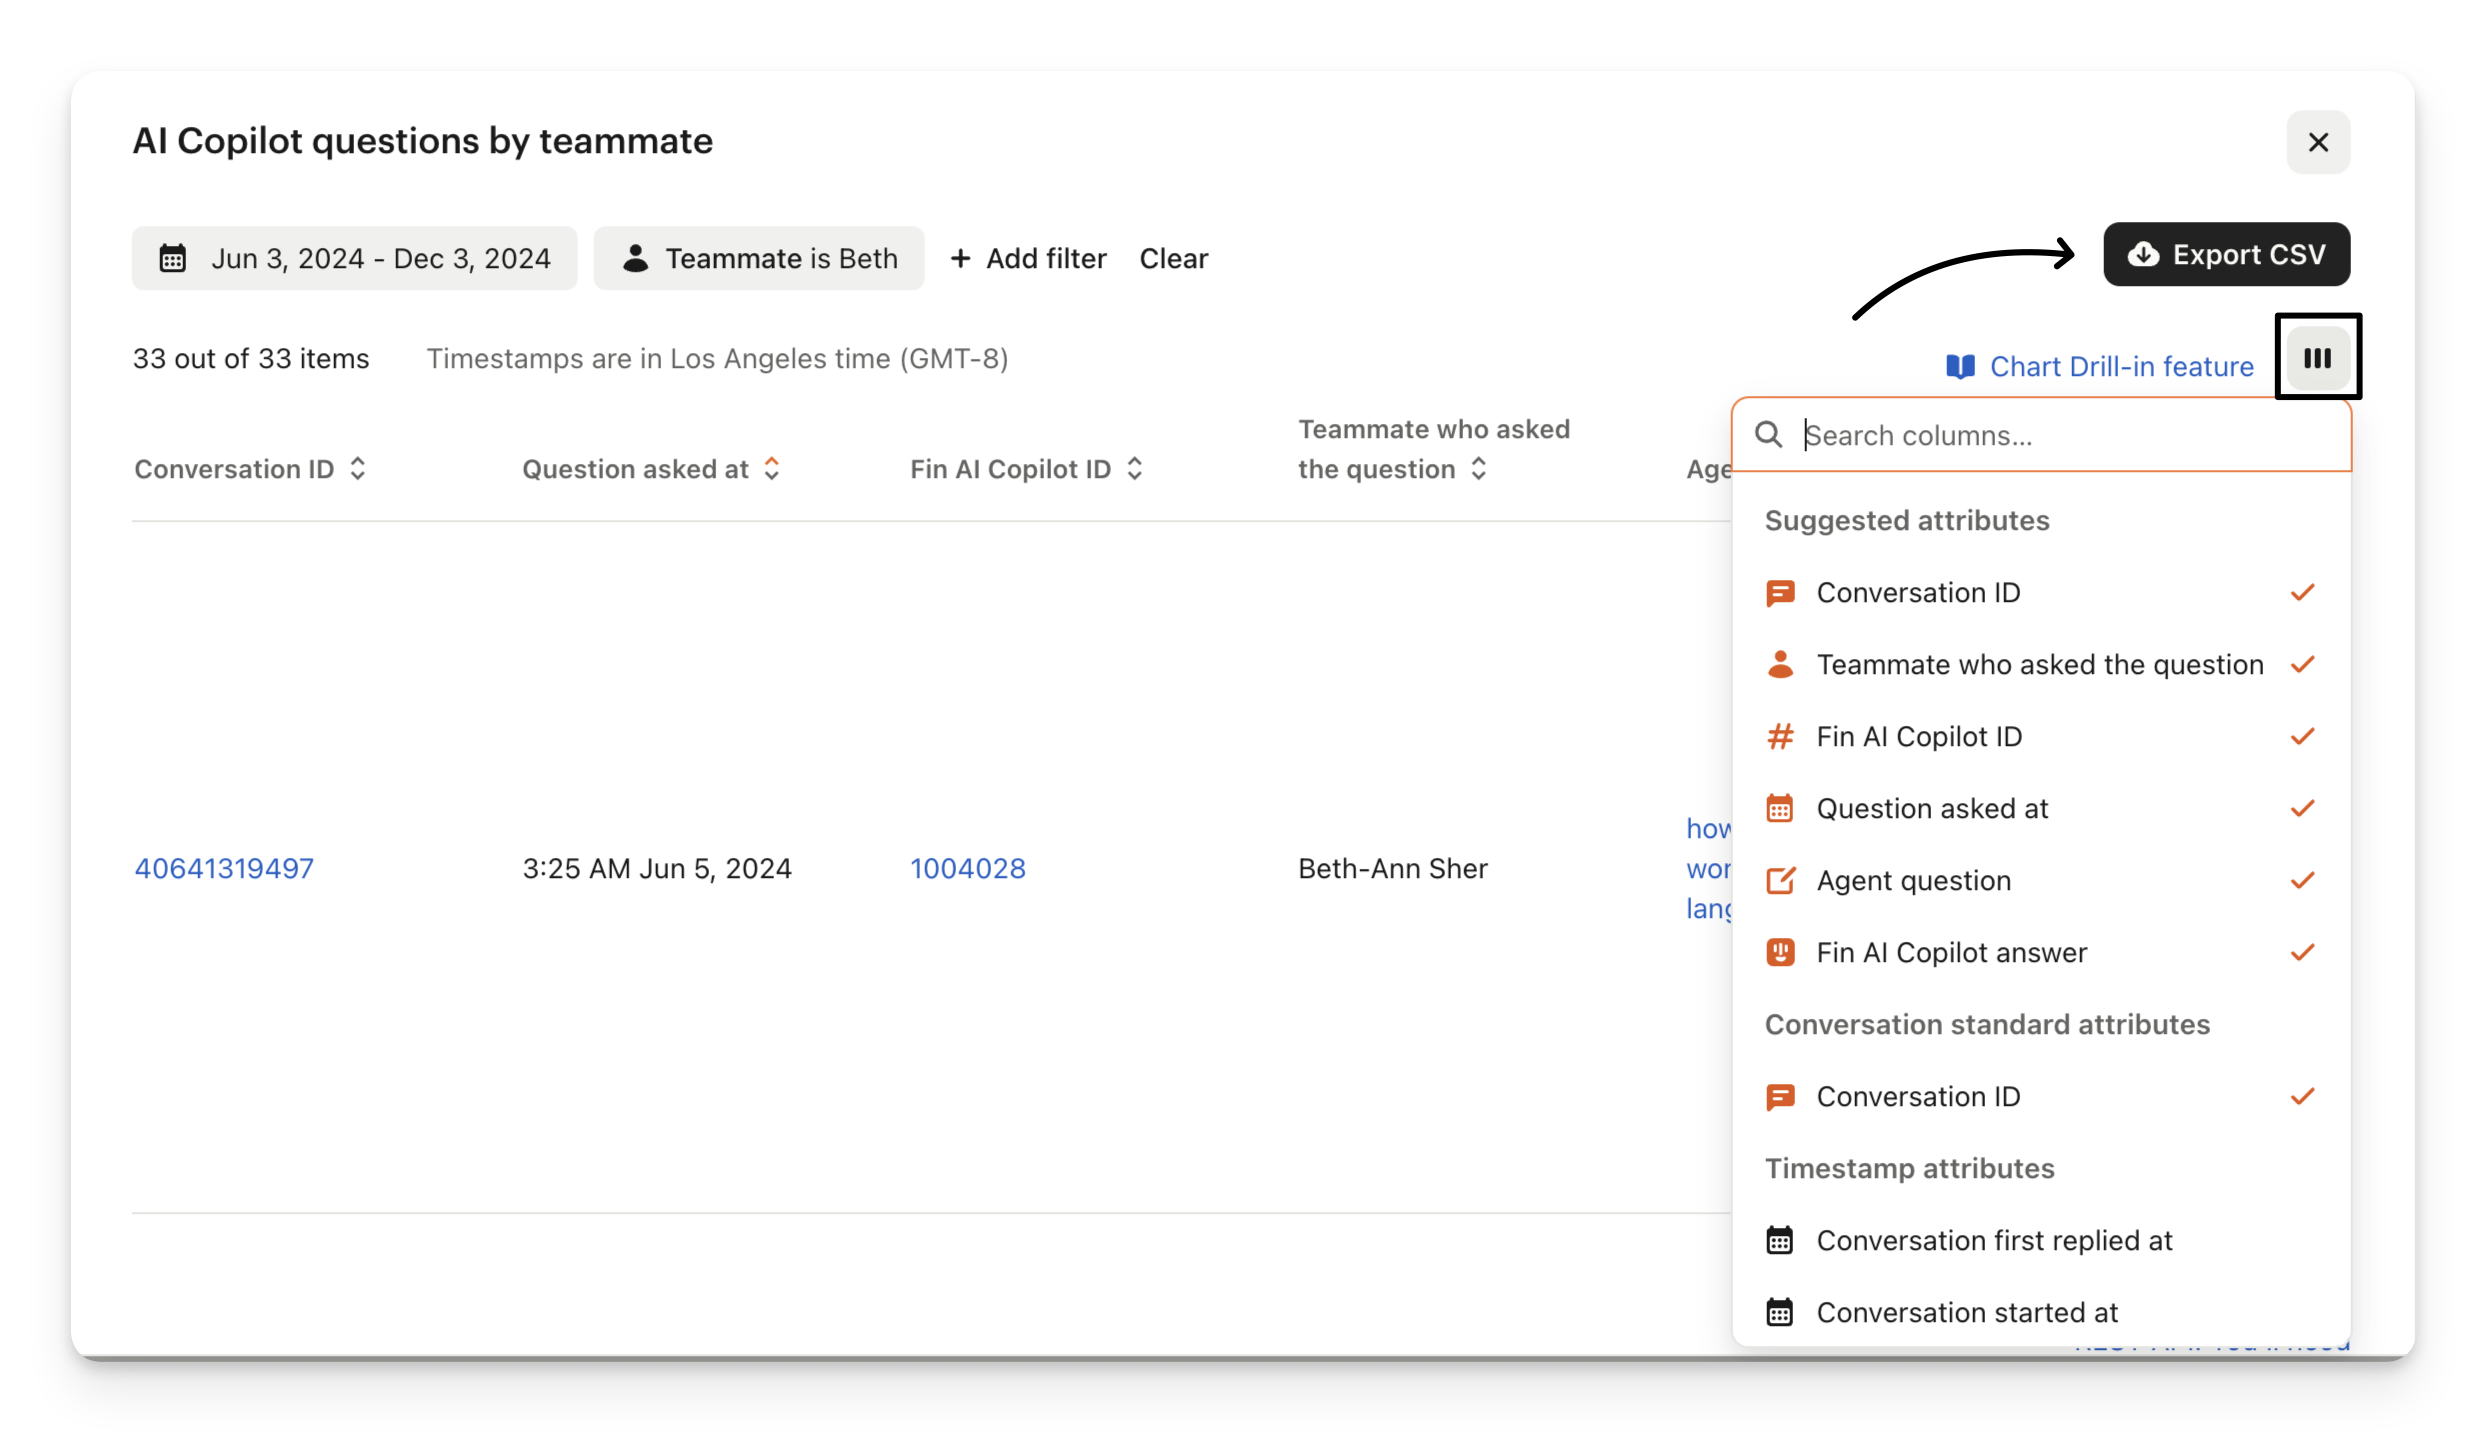Click calendar icon by Conversation started at
The height and width of the screenshot is (1433, 2487).
pyautogui.click(x=1780, y=1313)
